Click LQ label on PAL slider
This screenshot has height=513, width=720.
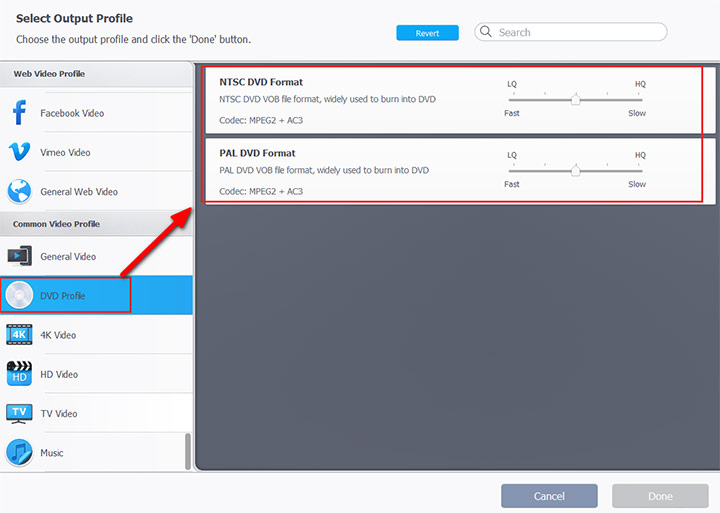(512, 155)
